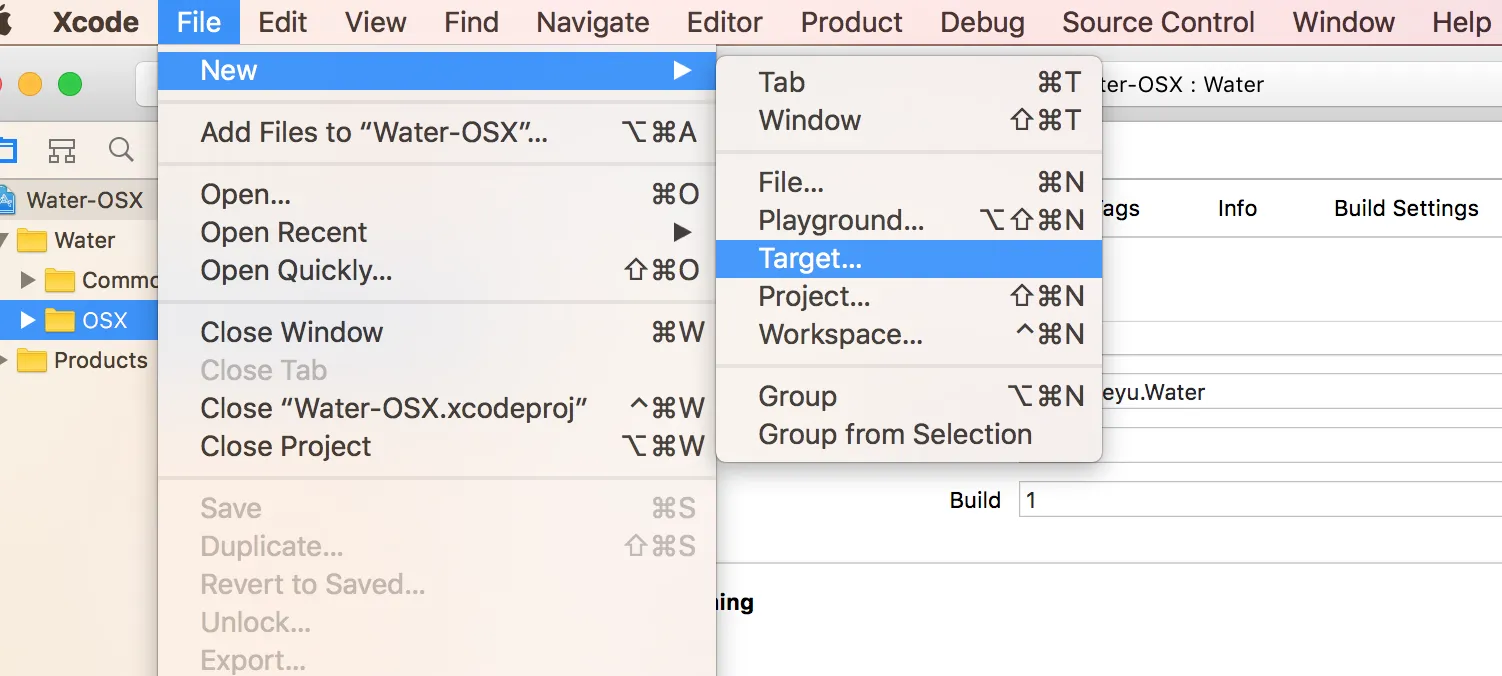The width and height of the screenshot is (1502, 676).
Task: Open the Open Recent submenu arrow
Action: tap(682, 233)
